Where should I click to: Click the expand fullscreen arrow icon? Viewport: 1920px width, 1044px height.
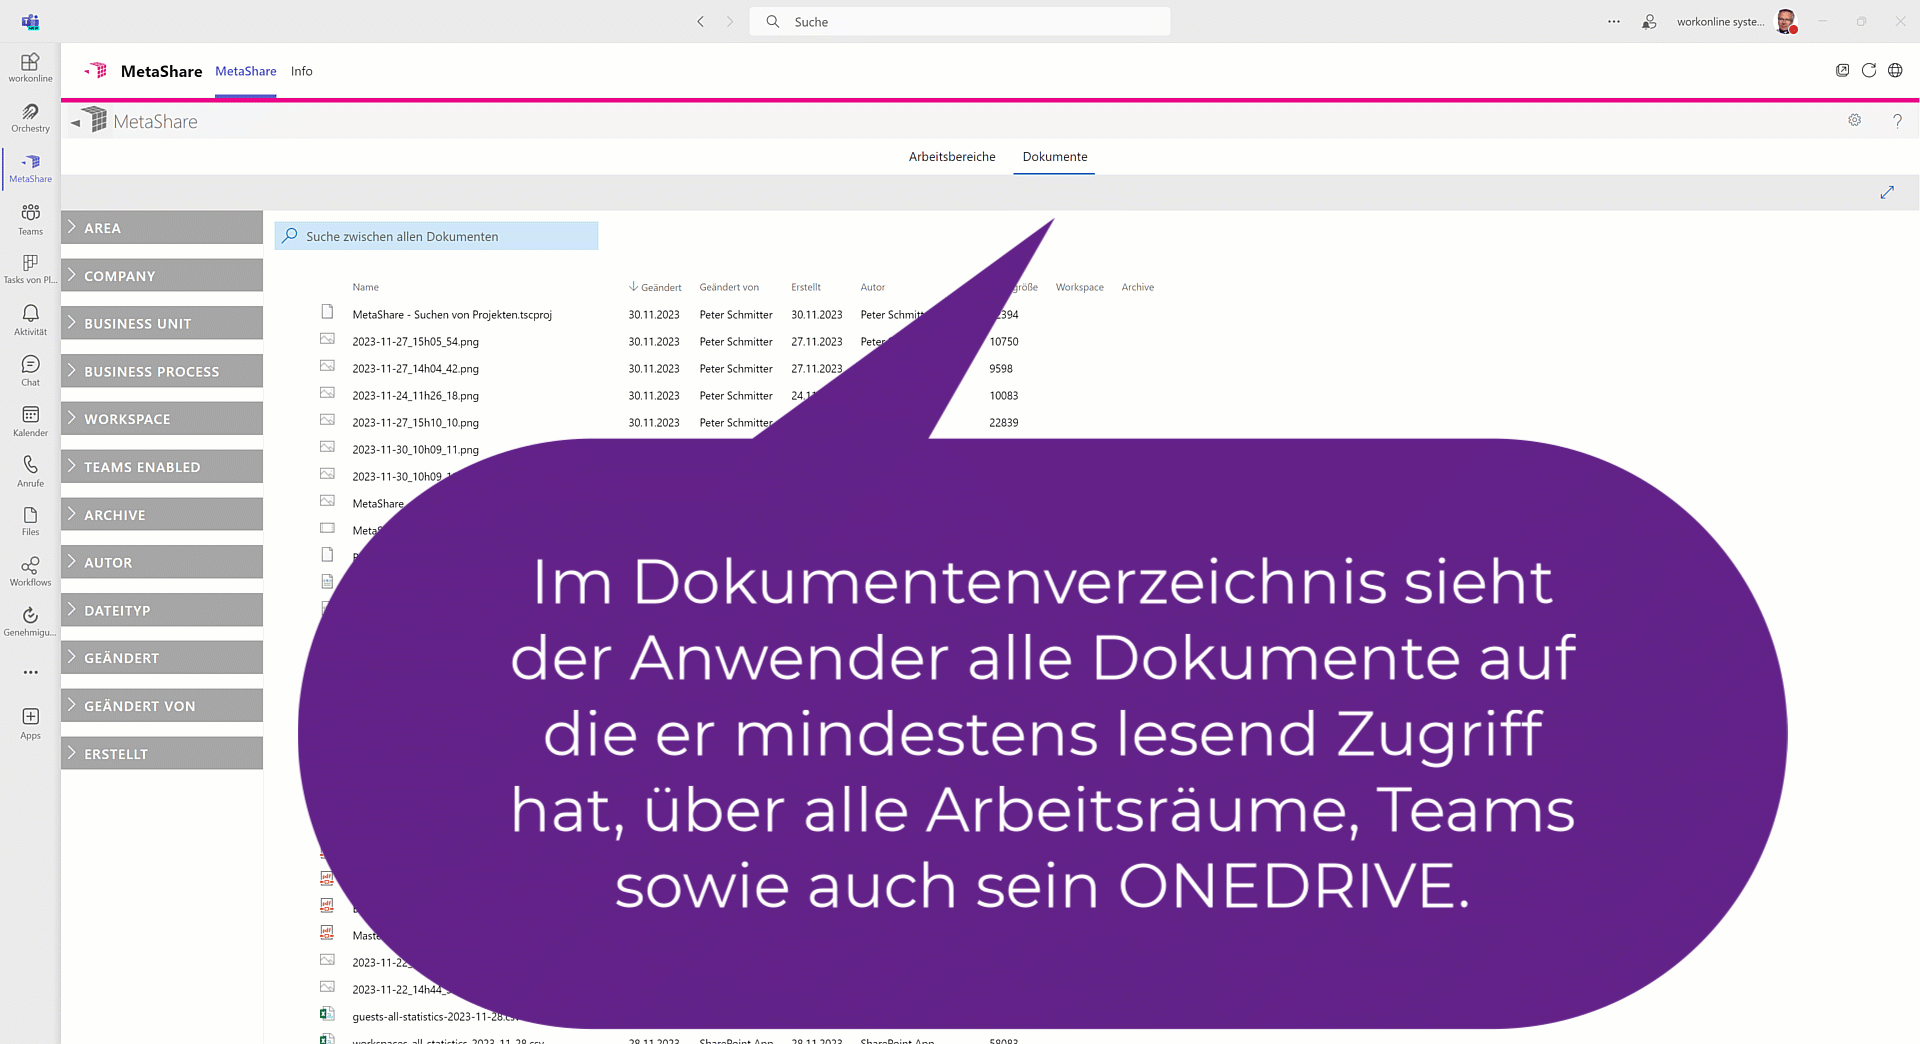tap(1887, 192)
